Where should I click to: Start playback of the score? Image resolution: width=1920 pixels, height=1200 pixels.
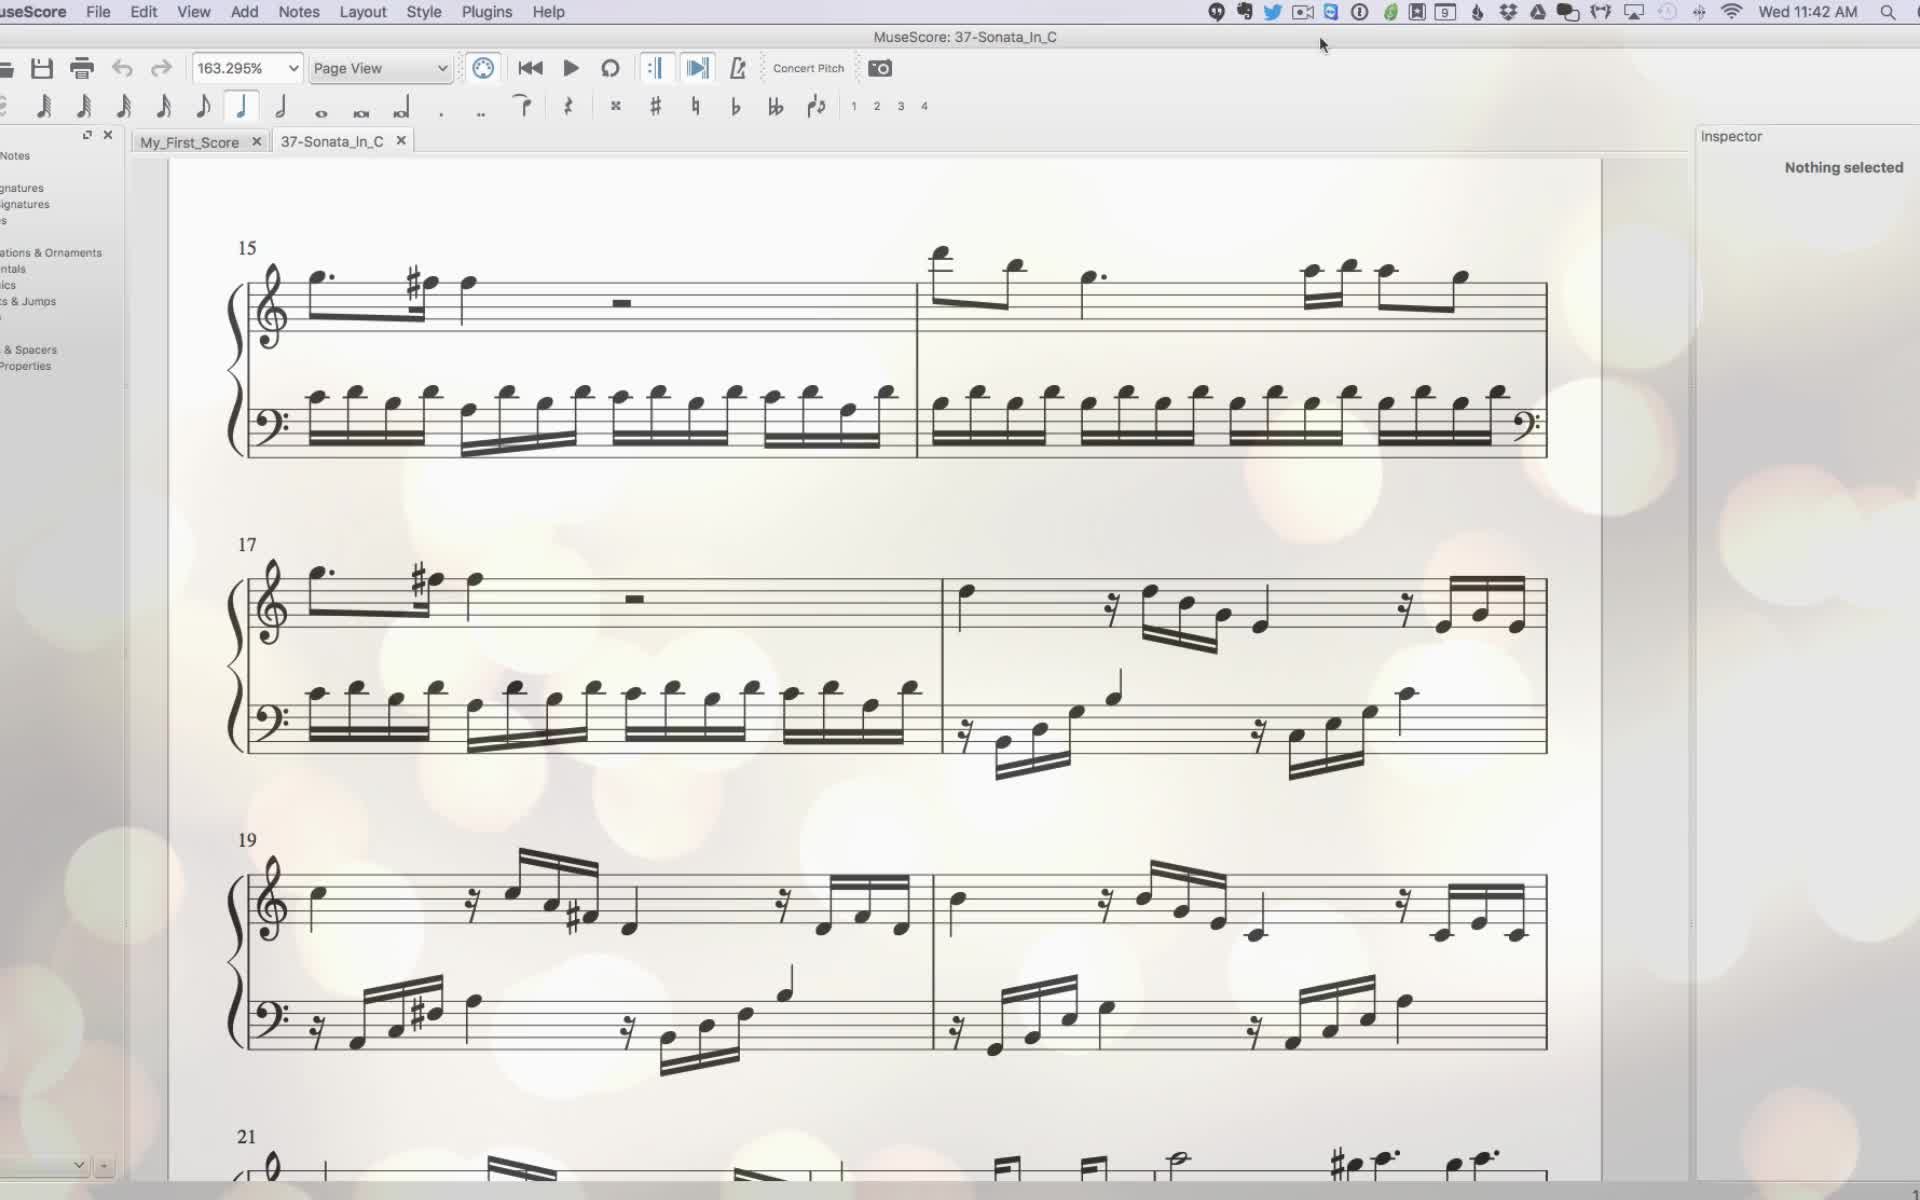coord(570,68)
